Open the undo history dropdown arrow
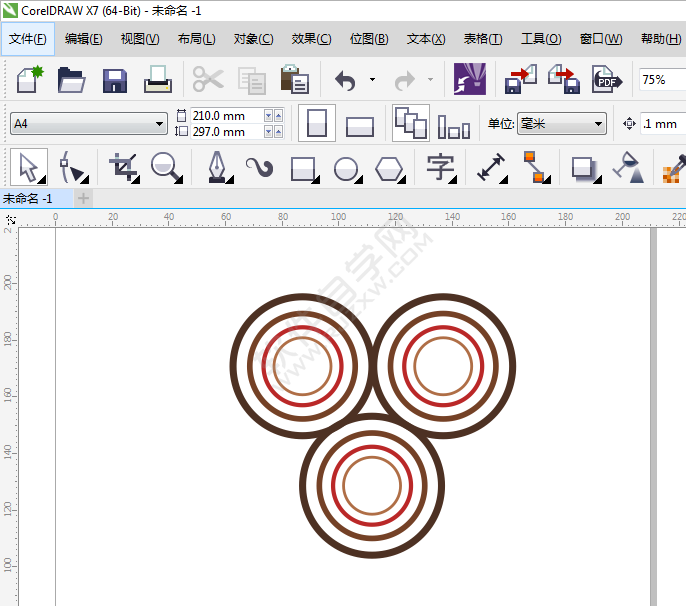The height and width of the screenshot is (606, 686). [x=372, y=79]
